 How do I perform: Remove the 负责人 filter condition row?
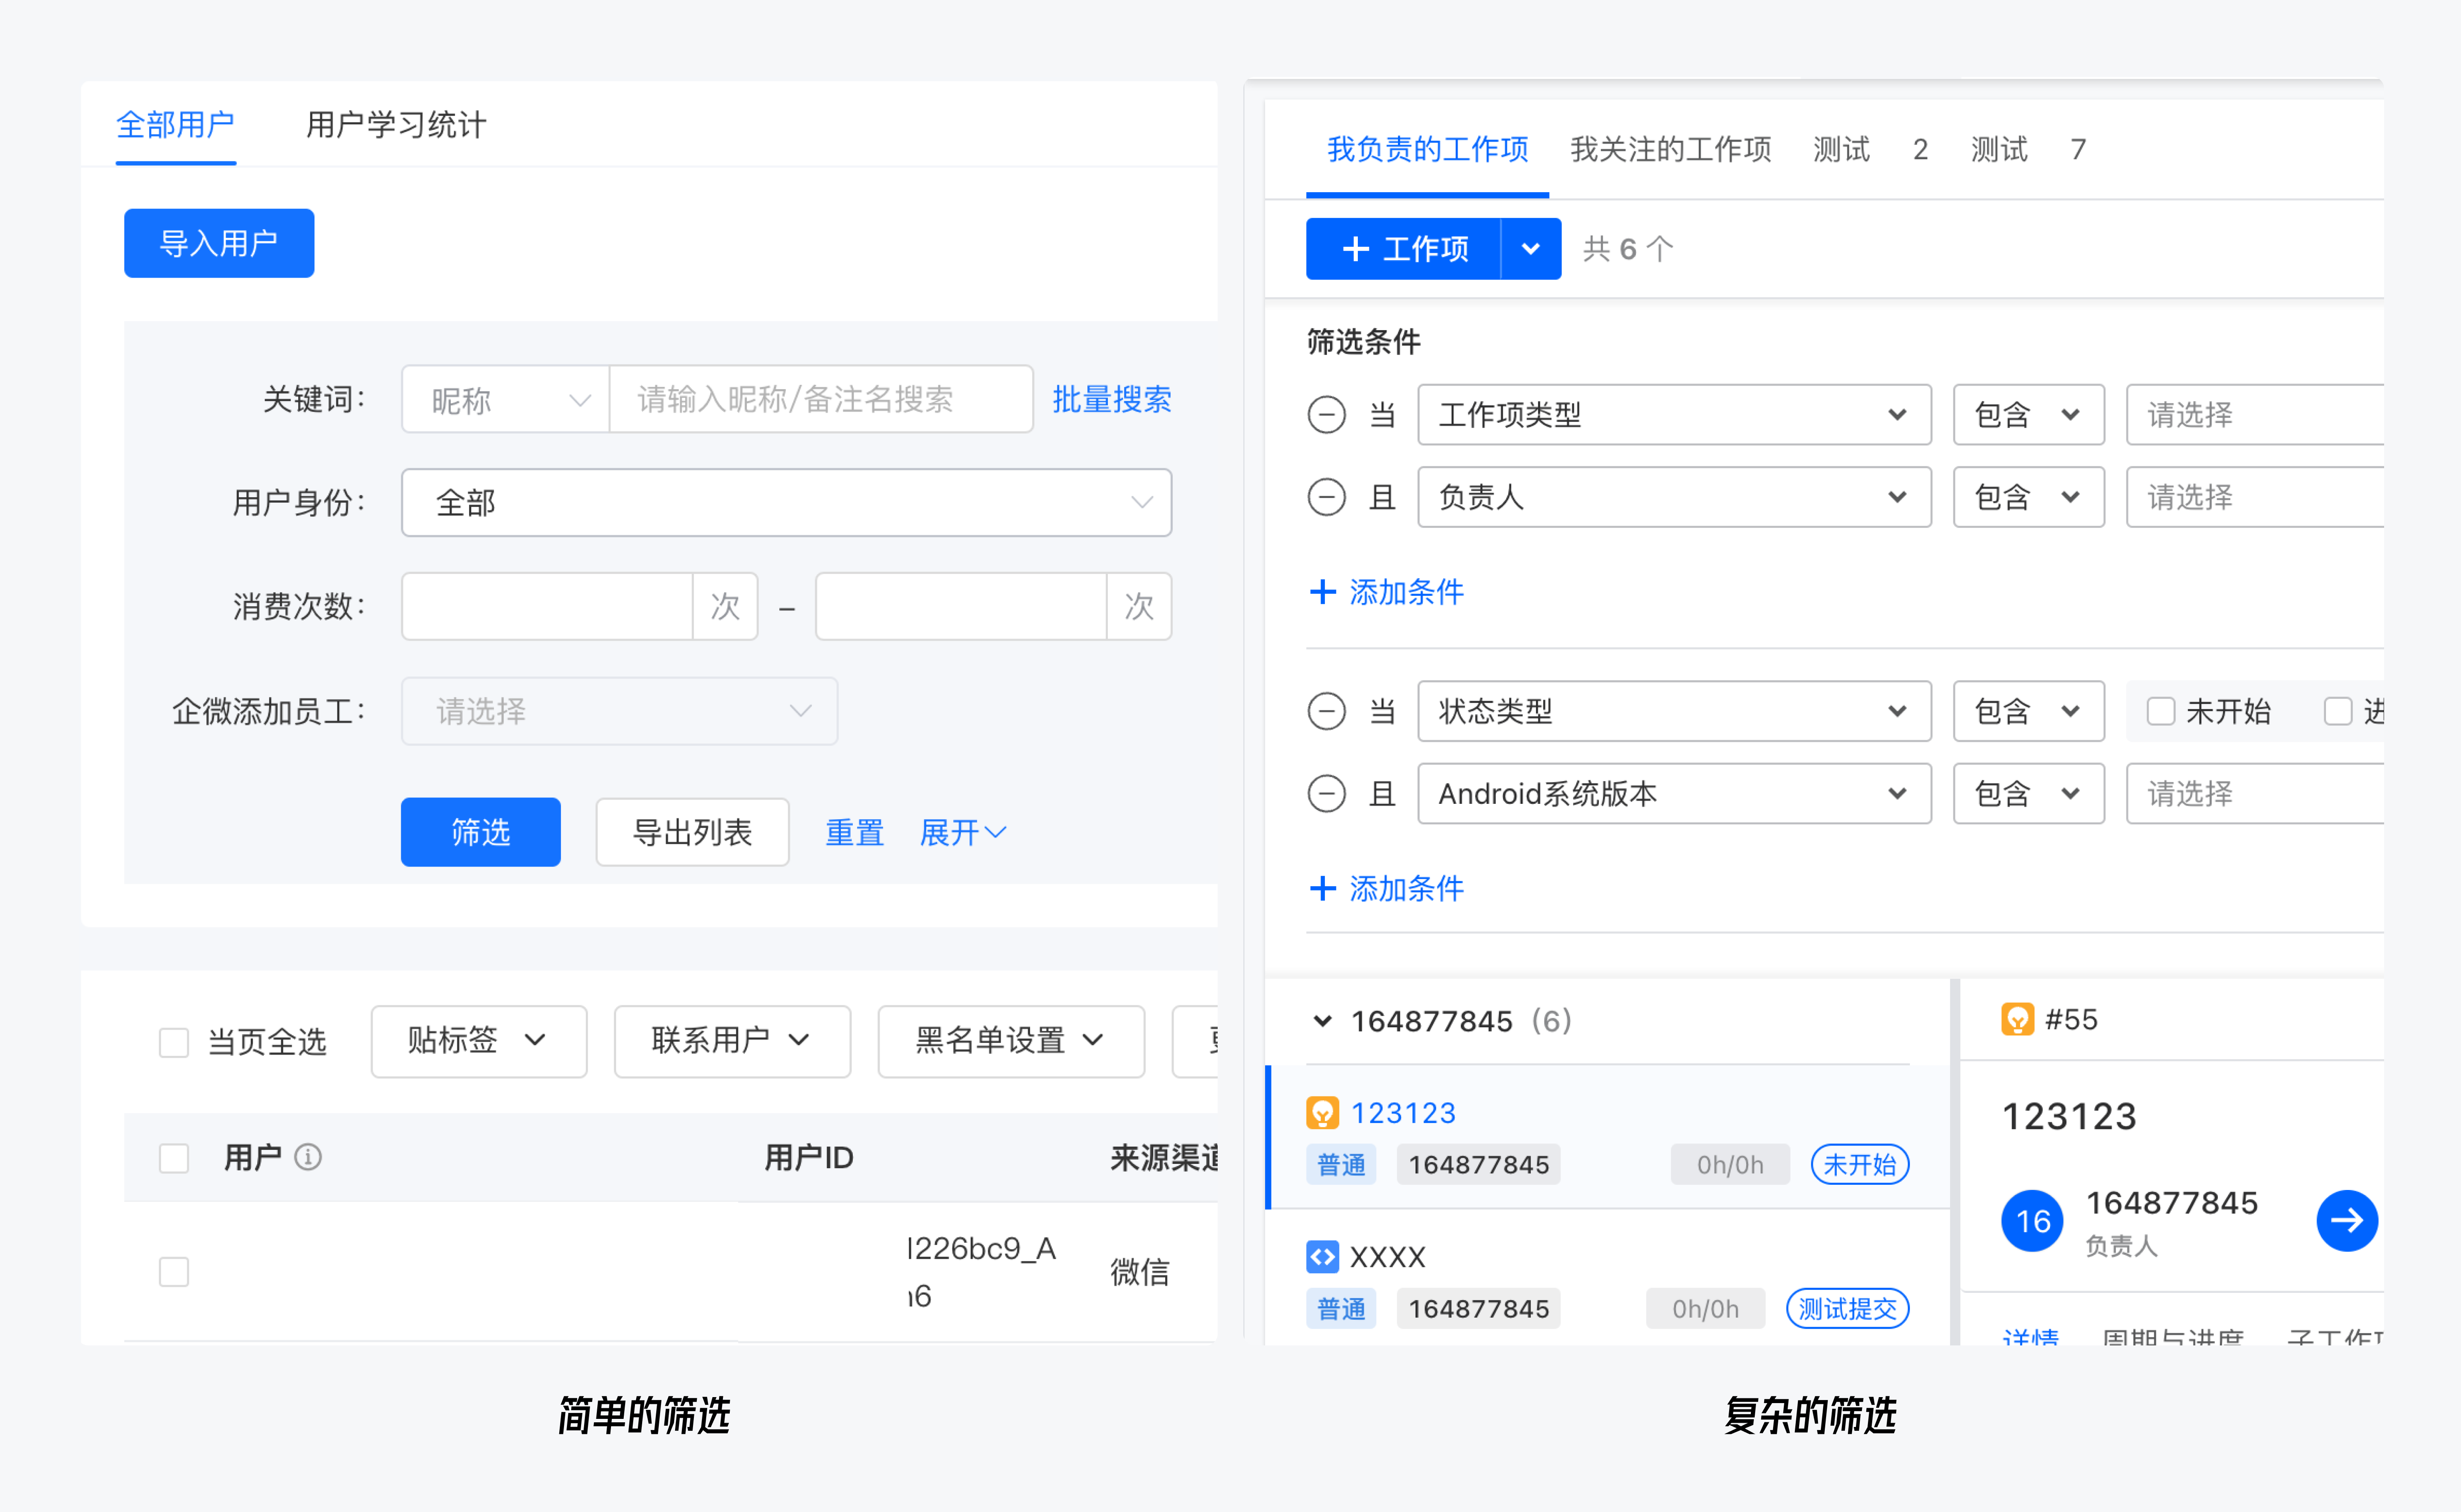point(1326,497)
